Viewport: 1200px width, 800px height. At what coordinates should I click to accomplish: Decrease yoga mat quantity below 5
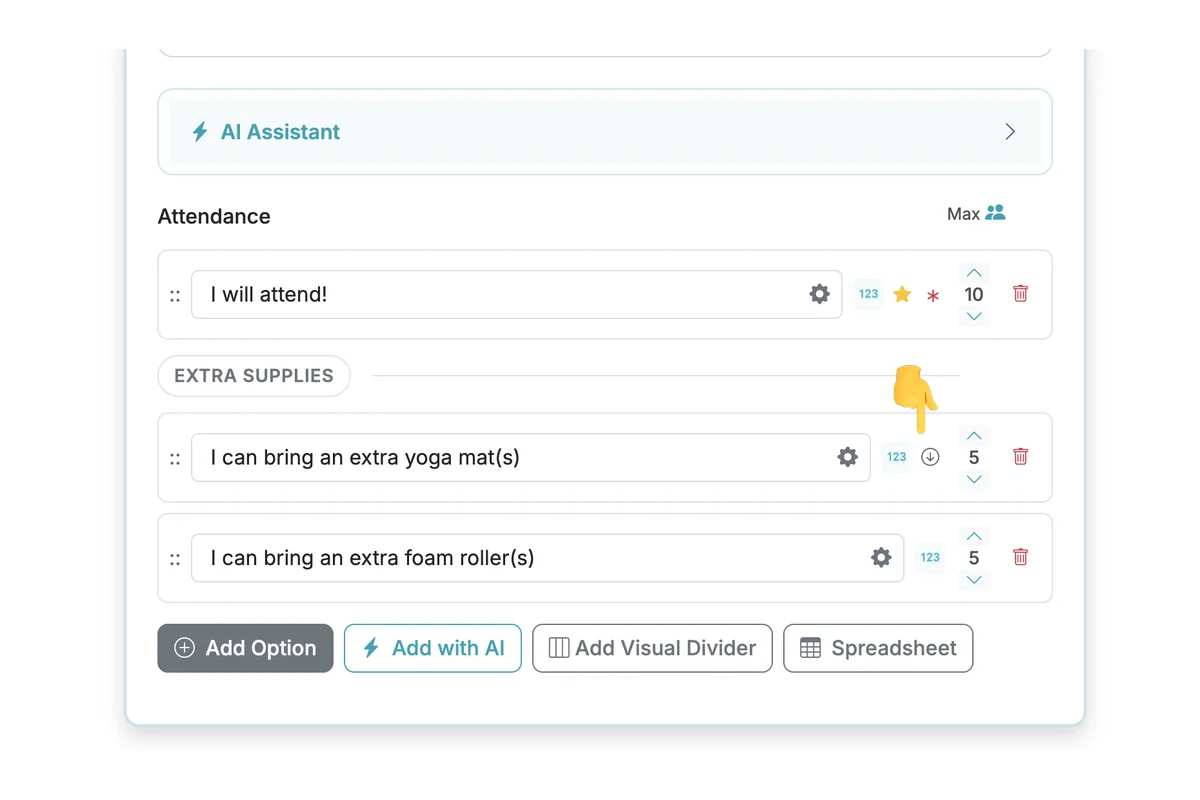(x=974, y=480)
